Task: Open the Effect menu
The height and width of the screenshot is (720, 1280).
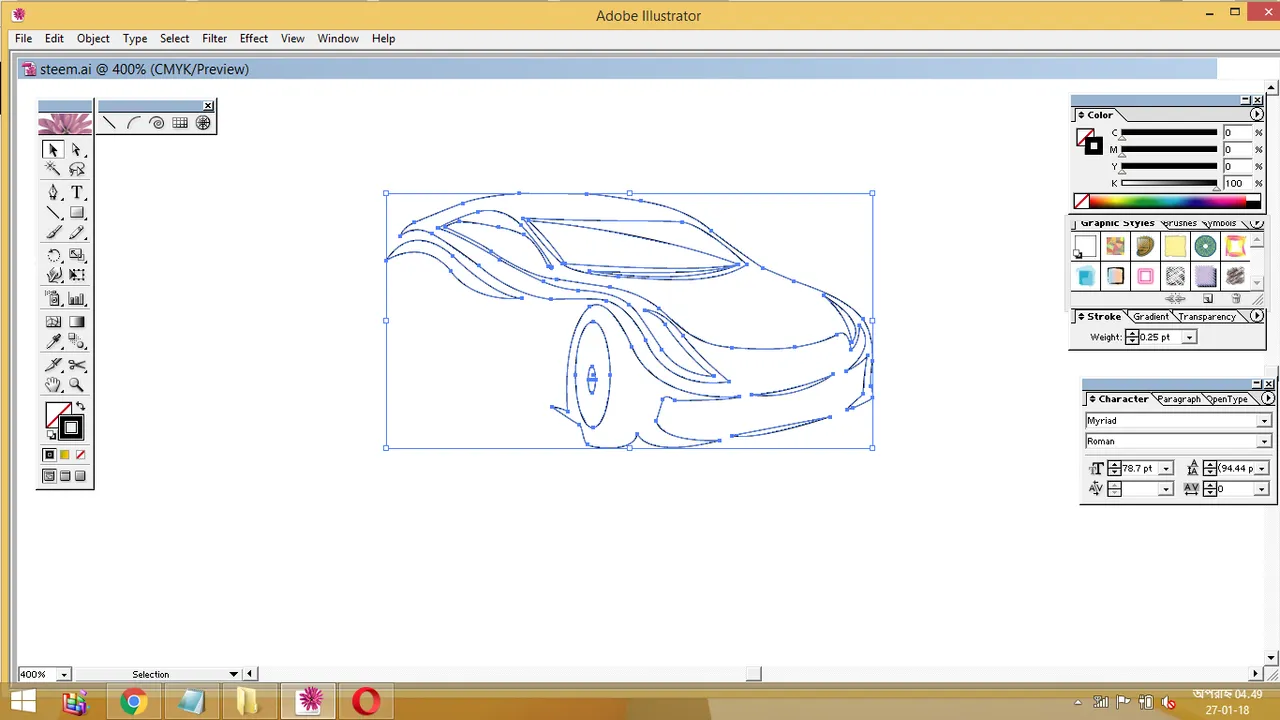Action: [253, 38]
